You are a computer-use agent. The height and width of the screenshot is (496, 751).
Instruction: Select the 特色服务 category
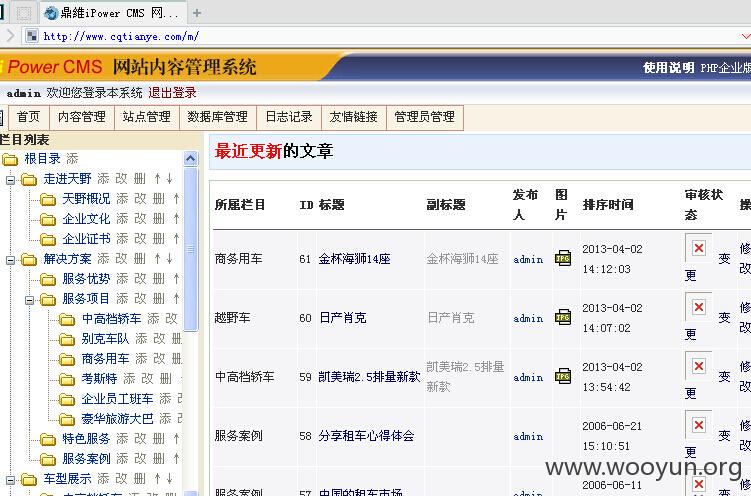[x=86, y=439]
